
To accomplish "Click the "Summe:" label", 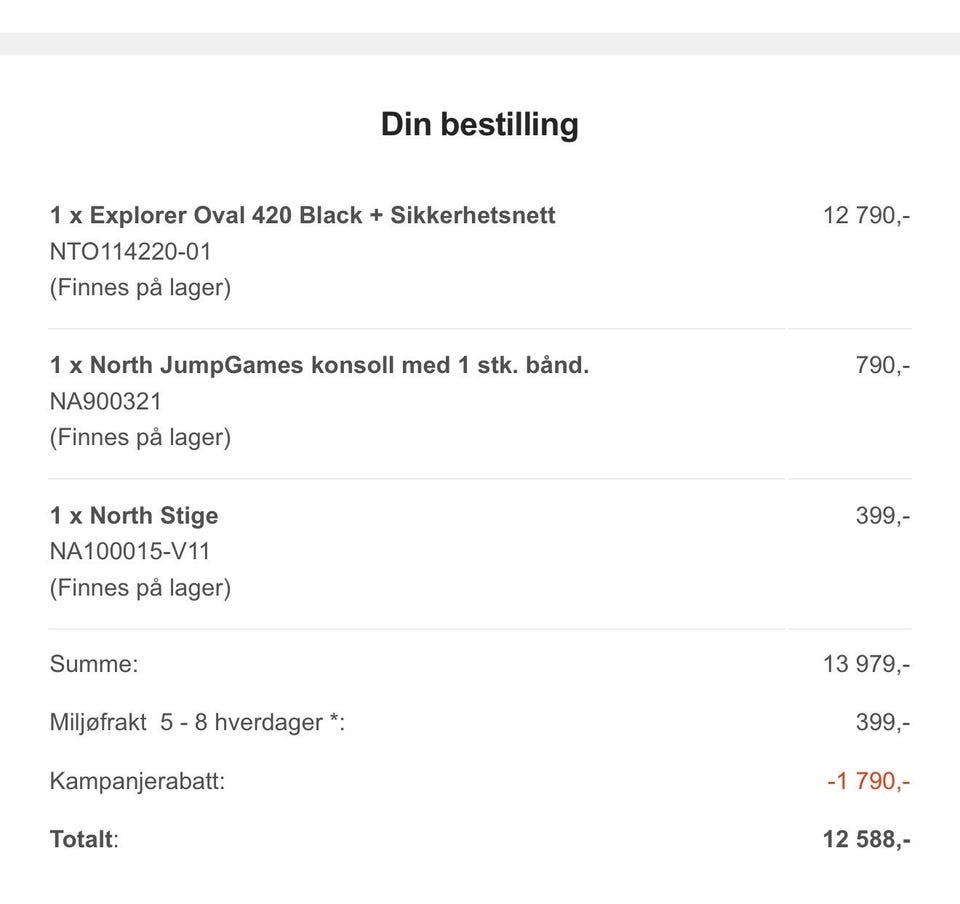I will (x=94, y=663).
